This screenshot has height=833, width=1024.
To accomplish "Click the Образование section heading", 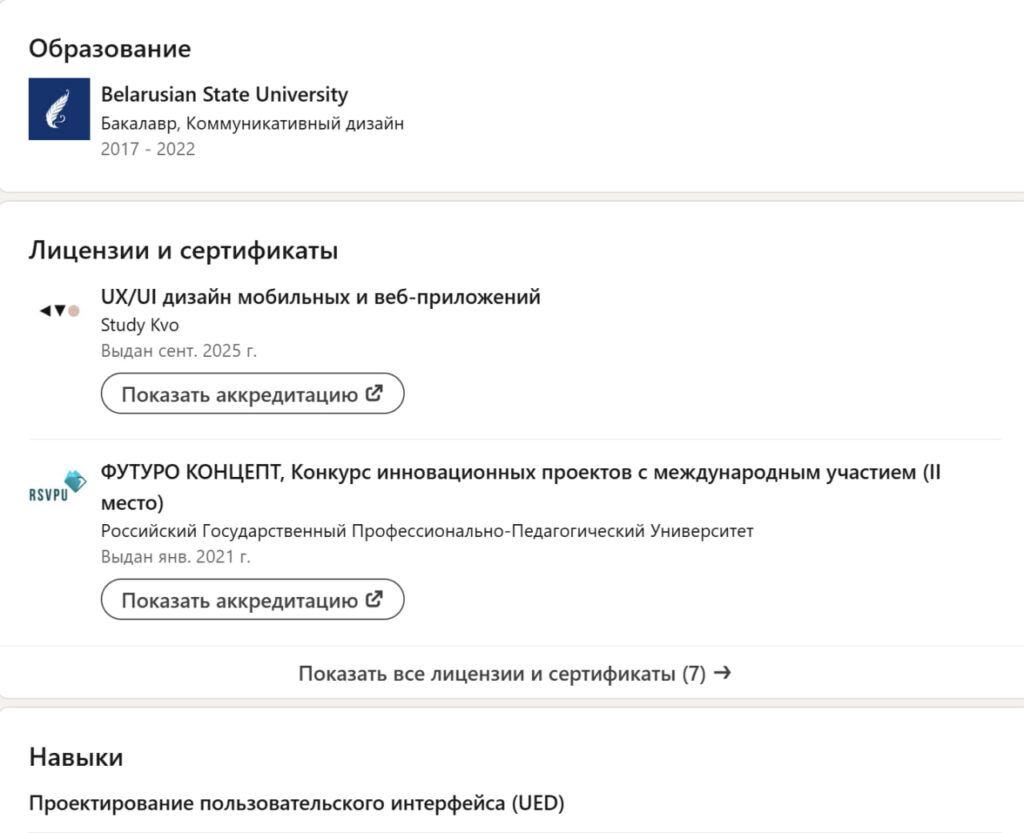I will (x=109, y=48).
